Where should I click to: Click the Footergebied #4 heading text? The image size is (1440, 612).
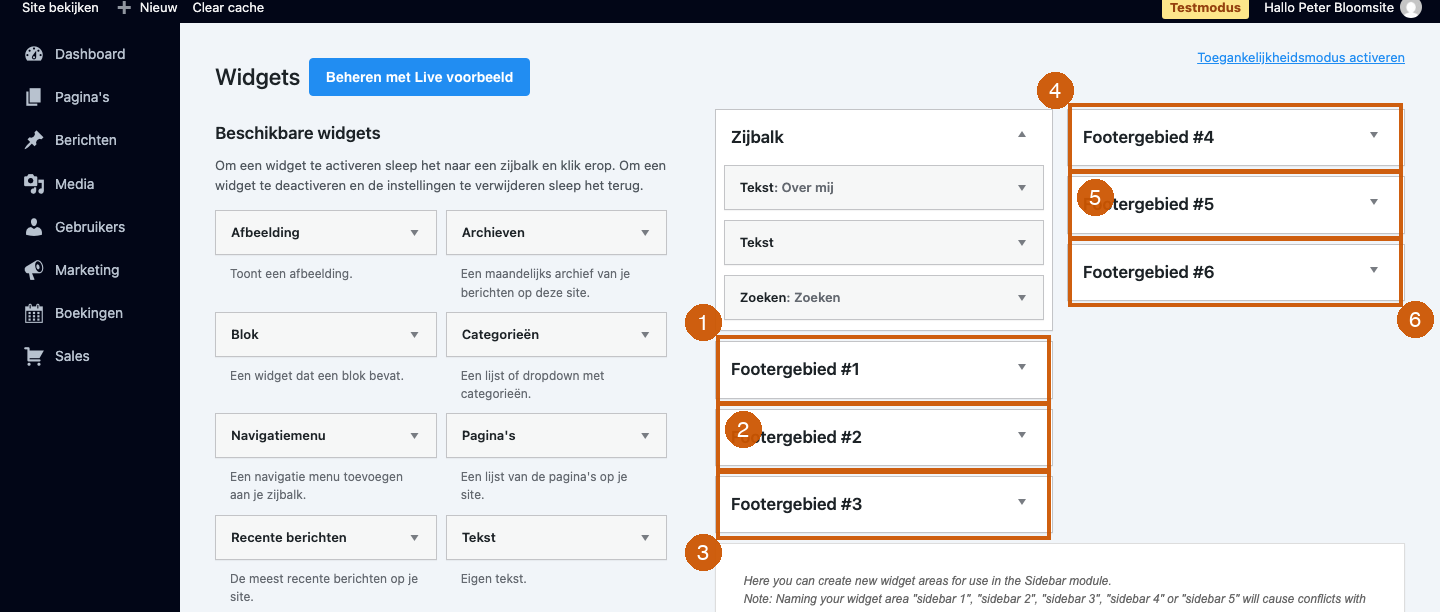click(x=1148, y=137)
